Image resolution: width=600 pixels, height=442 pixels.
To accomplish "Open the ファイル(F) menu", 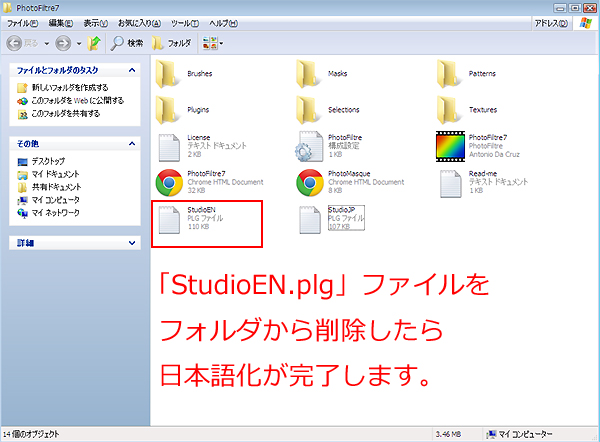I will pos(23,23).
